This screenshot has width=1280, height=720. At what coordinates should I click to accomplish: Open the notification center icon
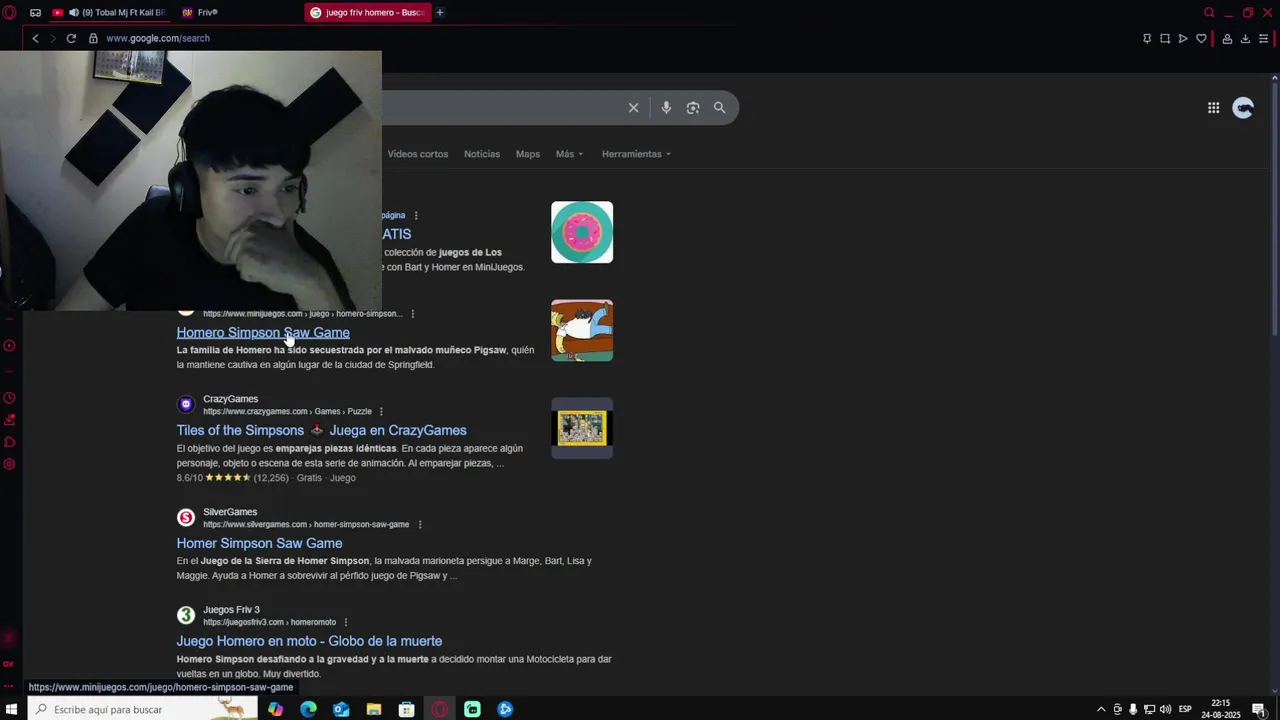tap(1259, 709)
